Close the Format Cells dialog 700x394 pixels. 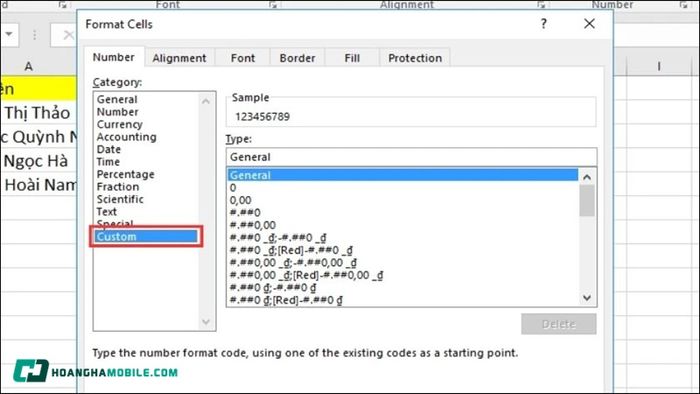tap(589, 24)
